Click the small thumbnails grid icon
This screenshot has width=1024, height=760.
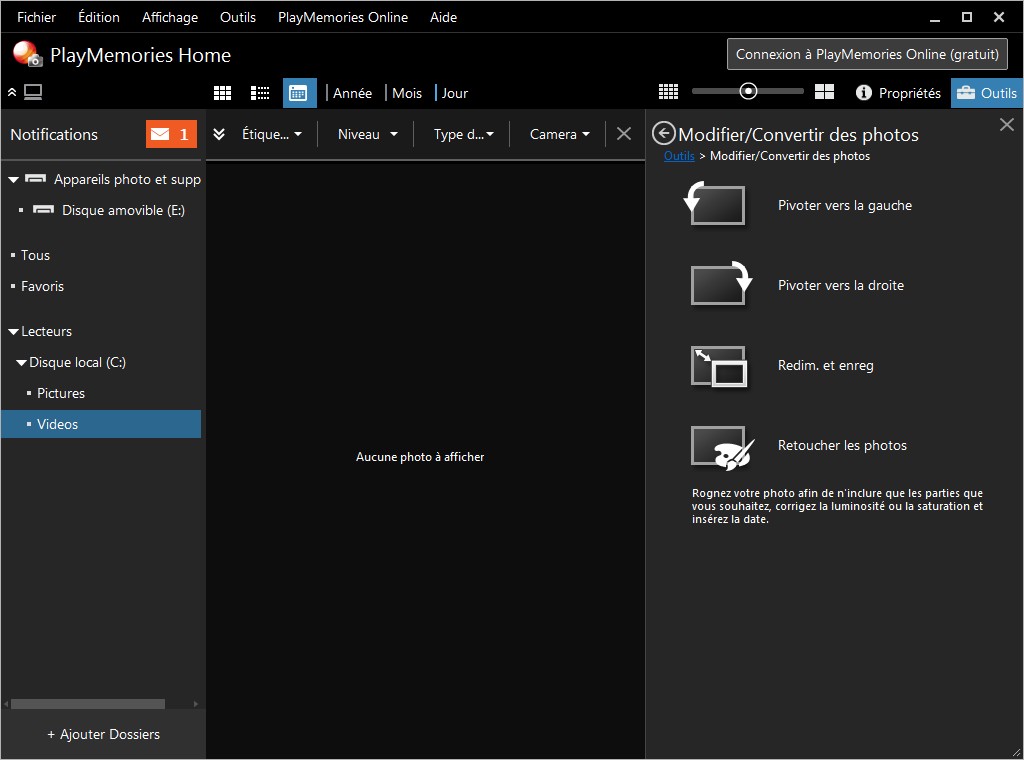(668, 92)
